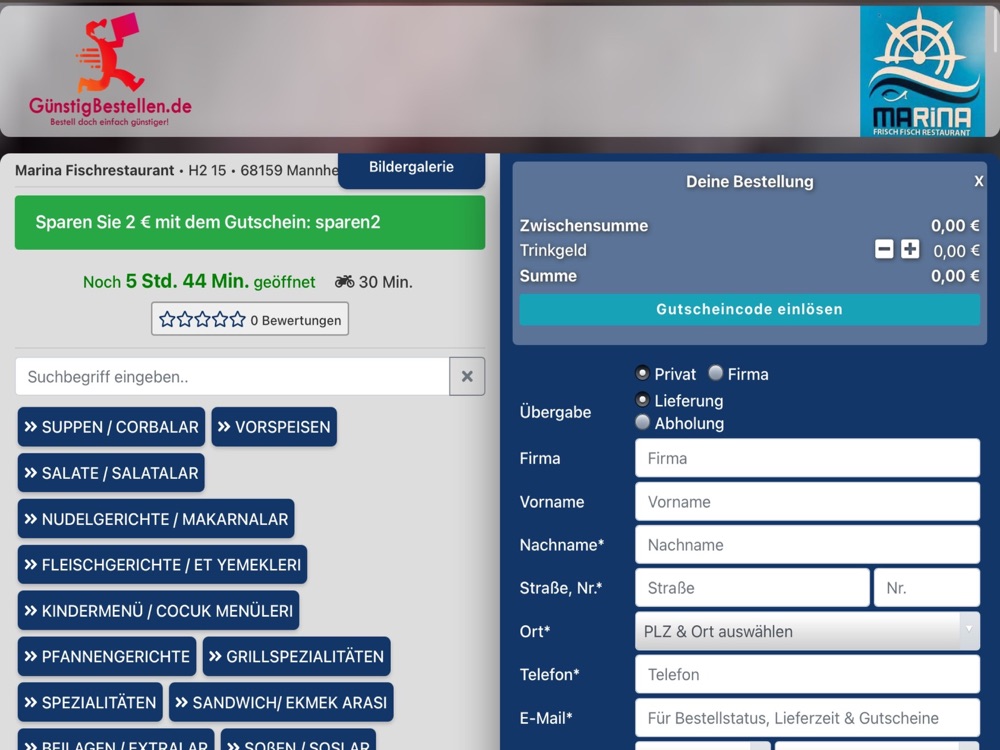Jump to the VORSPEISEN menu section
Image resolution: width=1000 pixels, height=750 pixels.
tap(274, 427)
